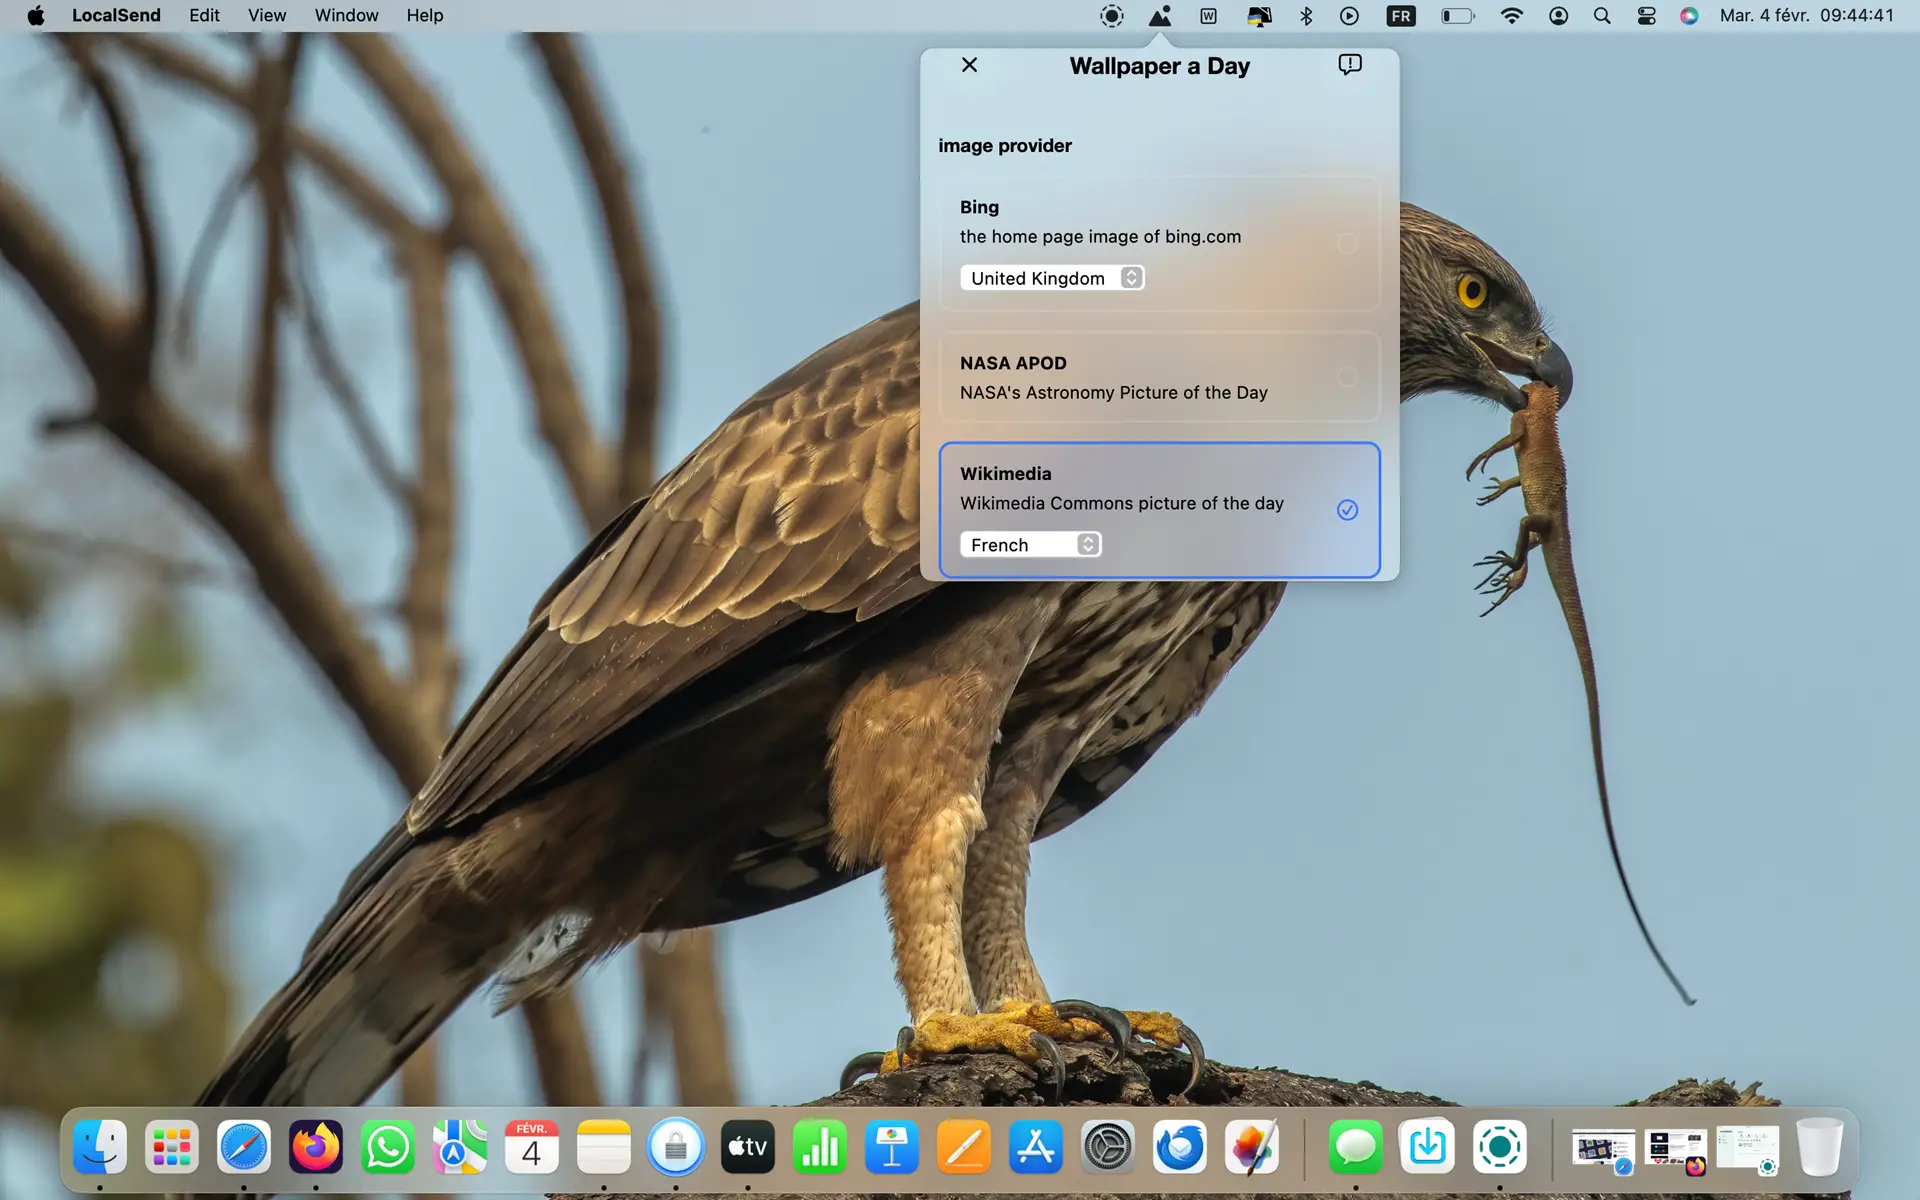This screenshot has width=1920, height=1200.
Task: Toggle the Wikimedia provider checkmark
Action: 1347,510
